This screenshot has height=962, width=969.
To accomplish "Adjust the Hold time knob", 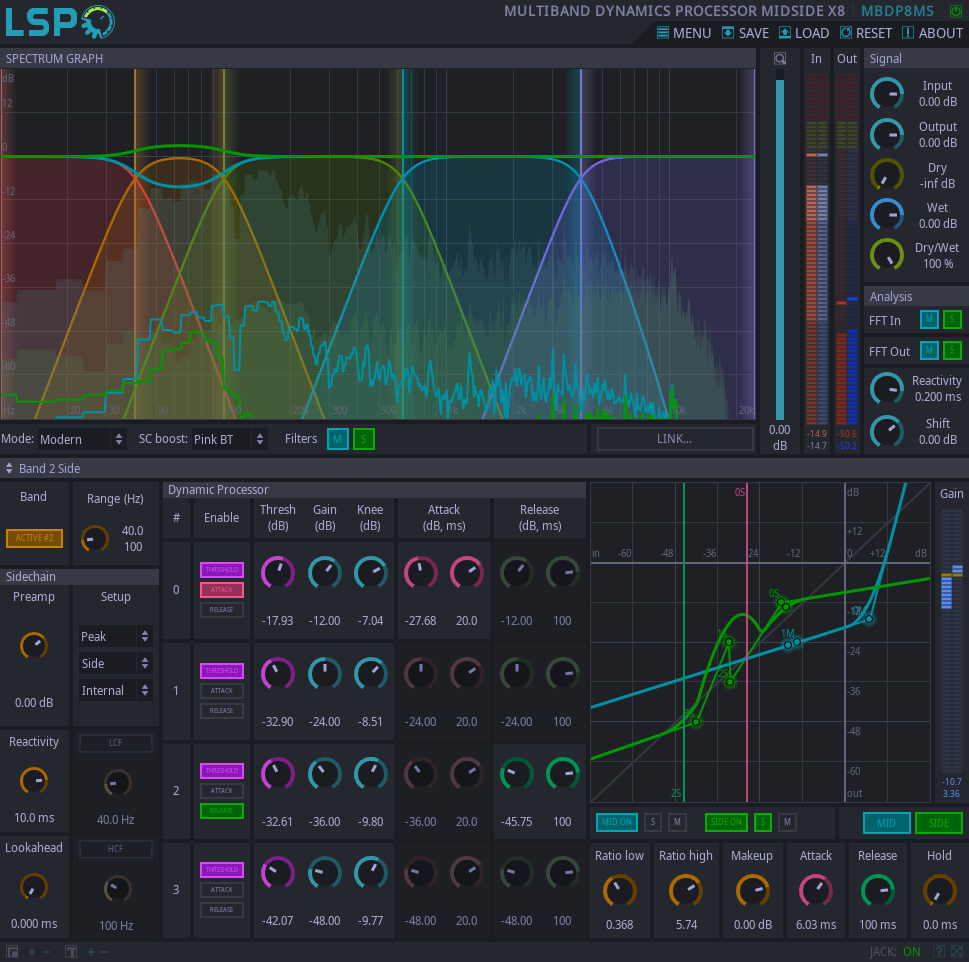I will point(939,891).
